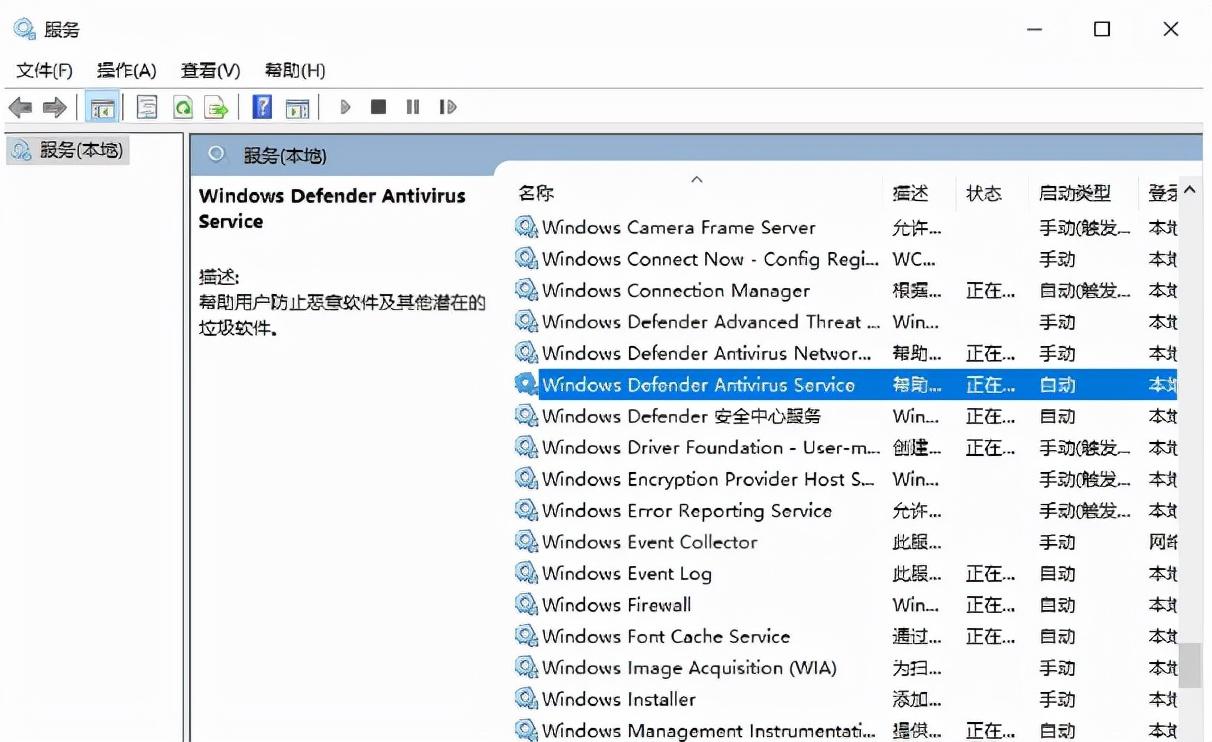The height and width of the screenshot is (742, 1212).
Task: Click gear icon of Windows Connect Now row
Action: (526, 259)
